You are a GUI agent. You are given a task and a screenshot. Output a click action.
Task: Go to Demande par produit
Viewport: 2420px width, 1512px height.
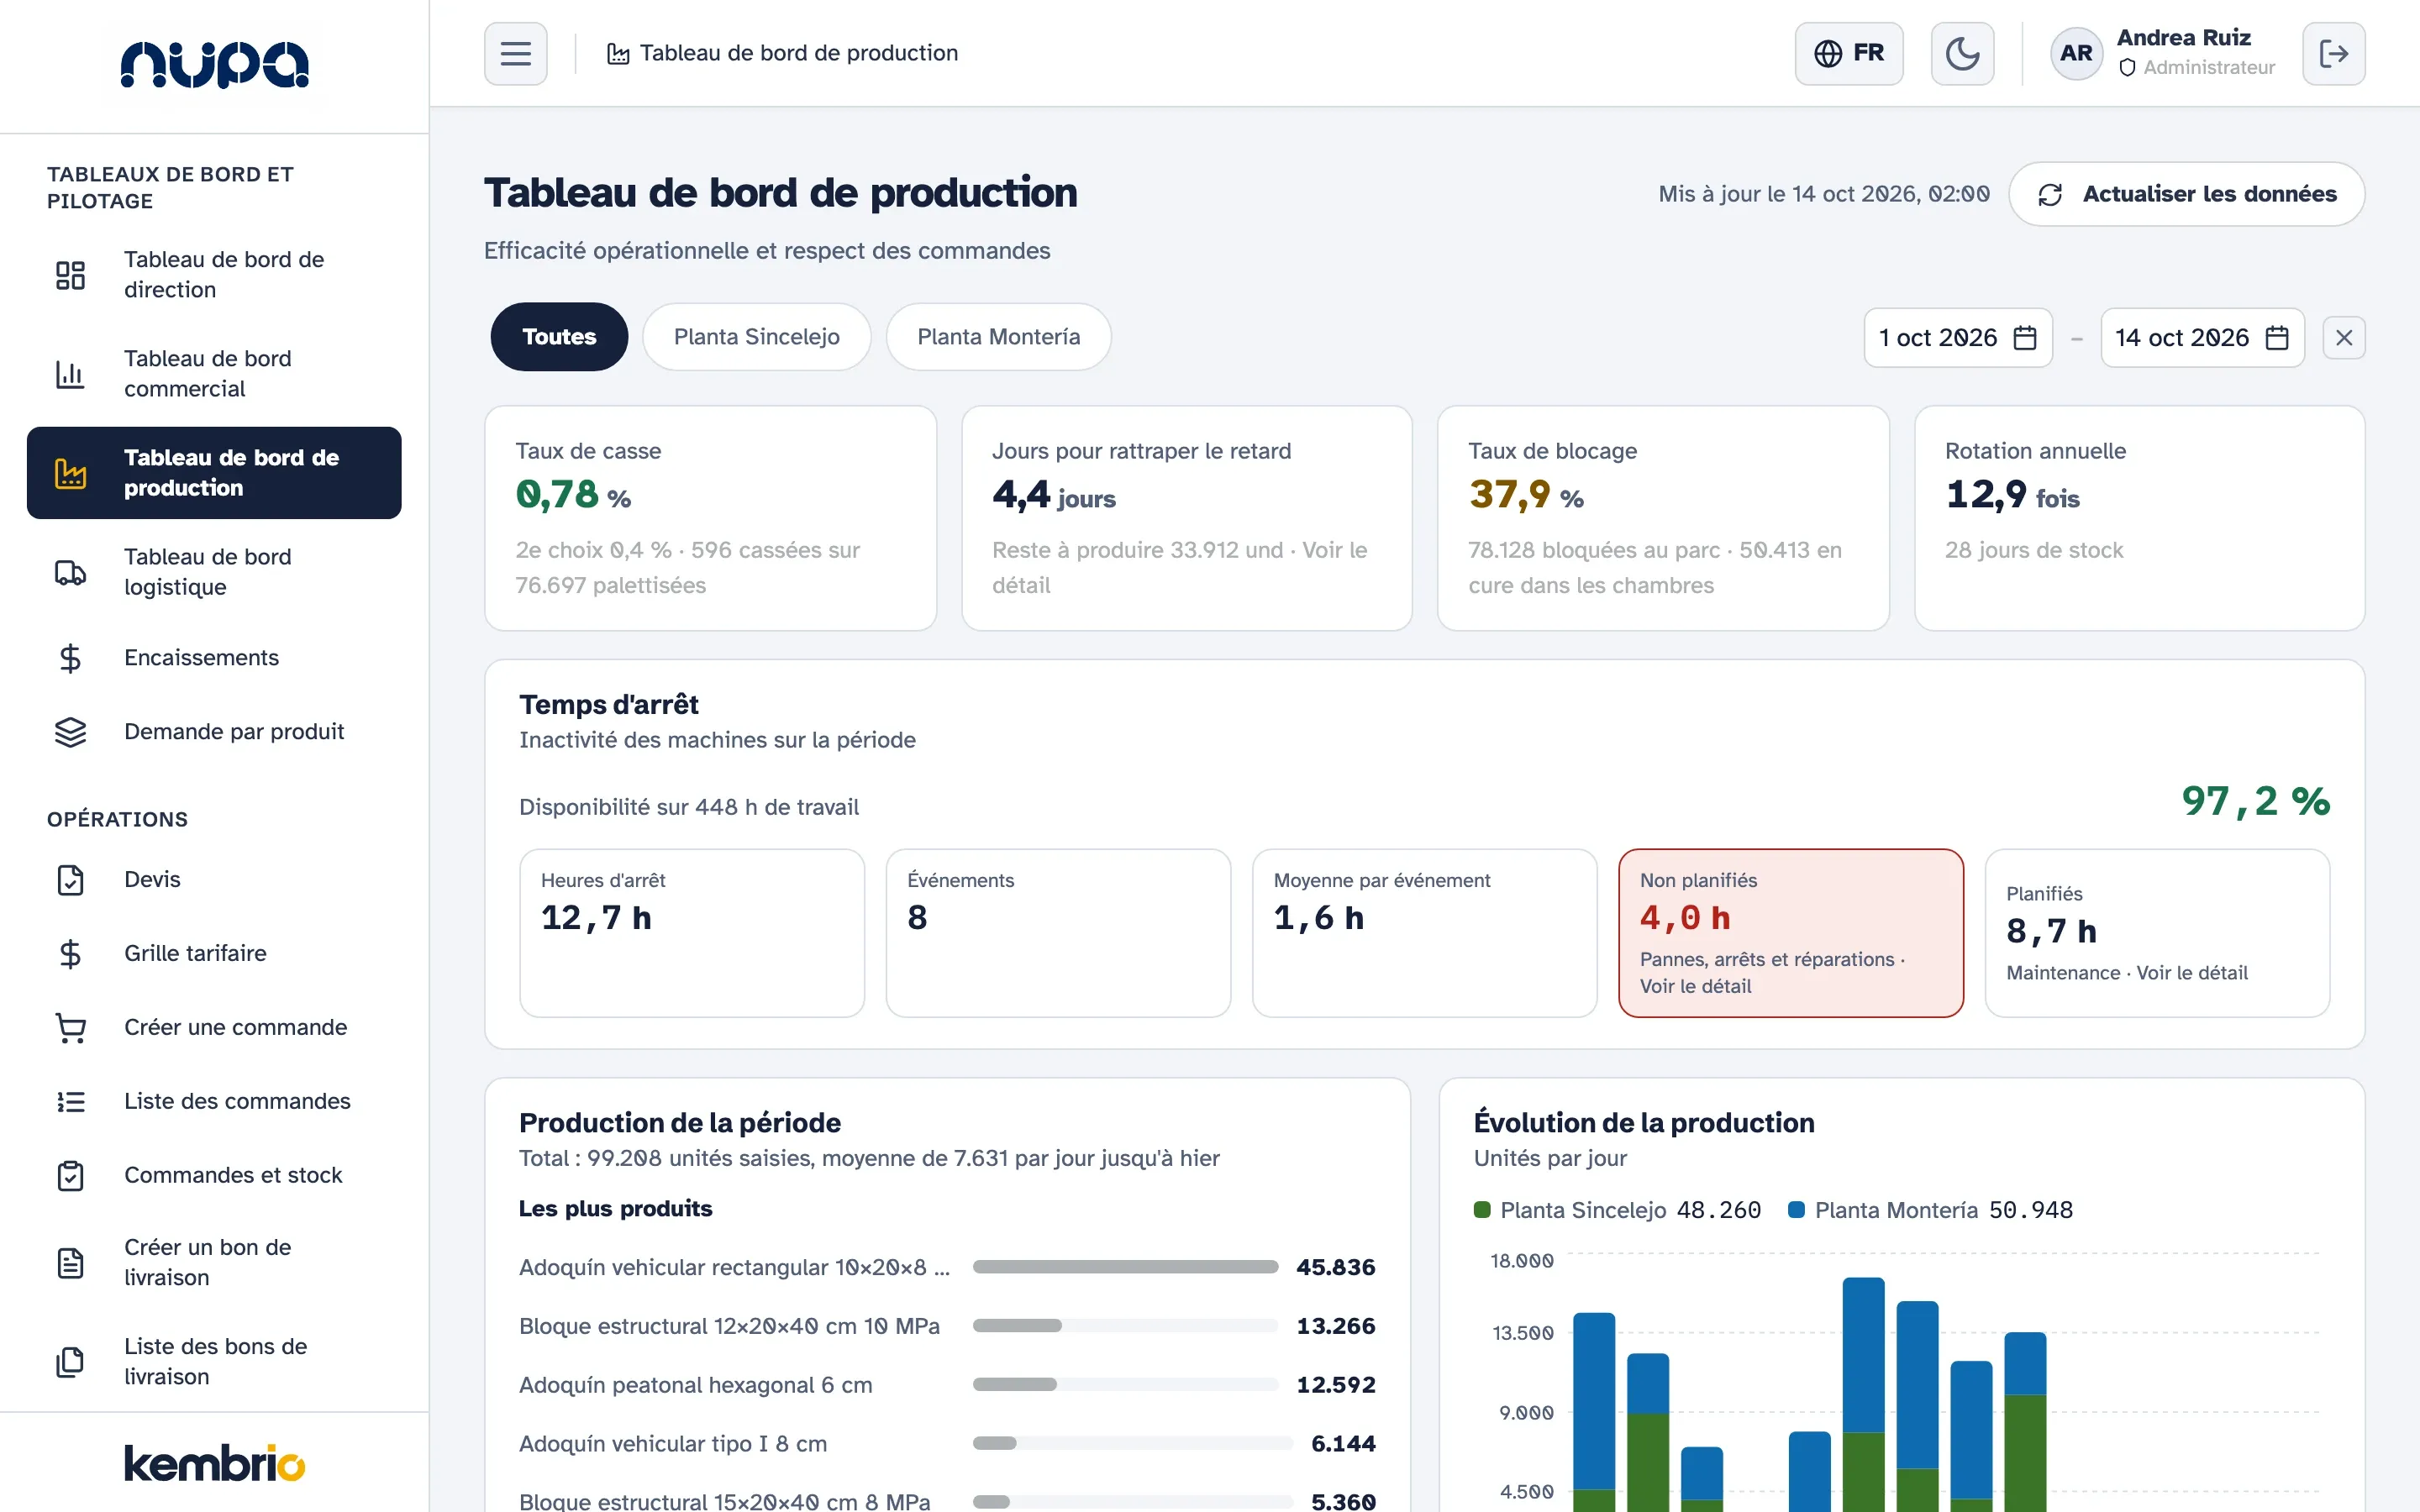tap(214, 732)
